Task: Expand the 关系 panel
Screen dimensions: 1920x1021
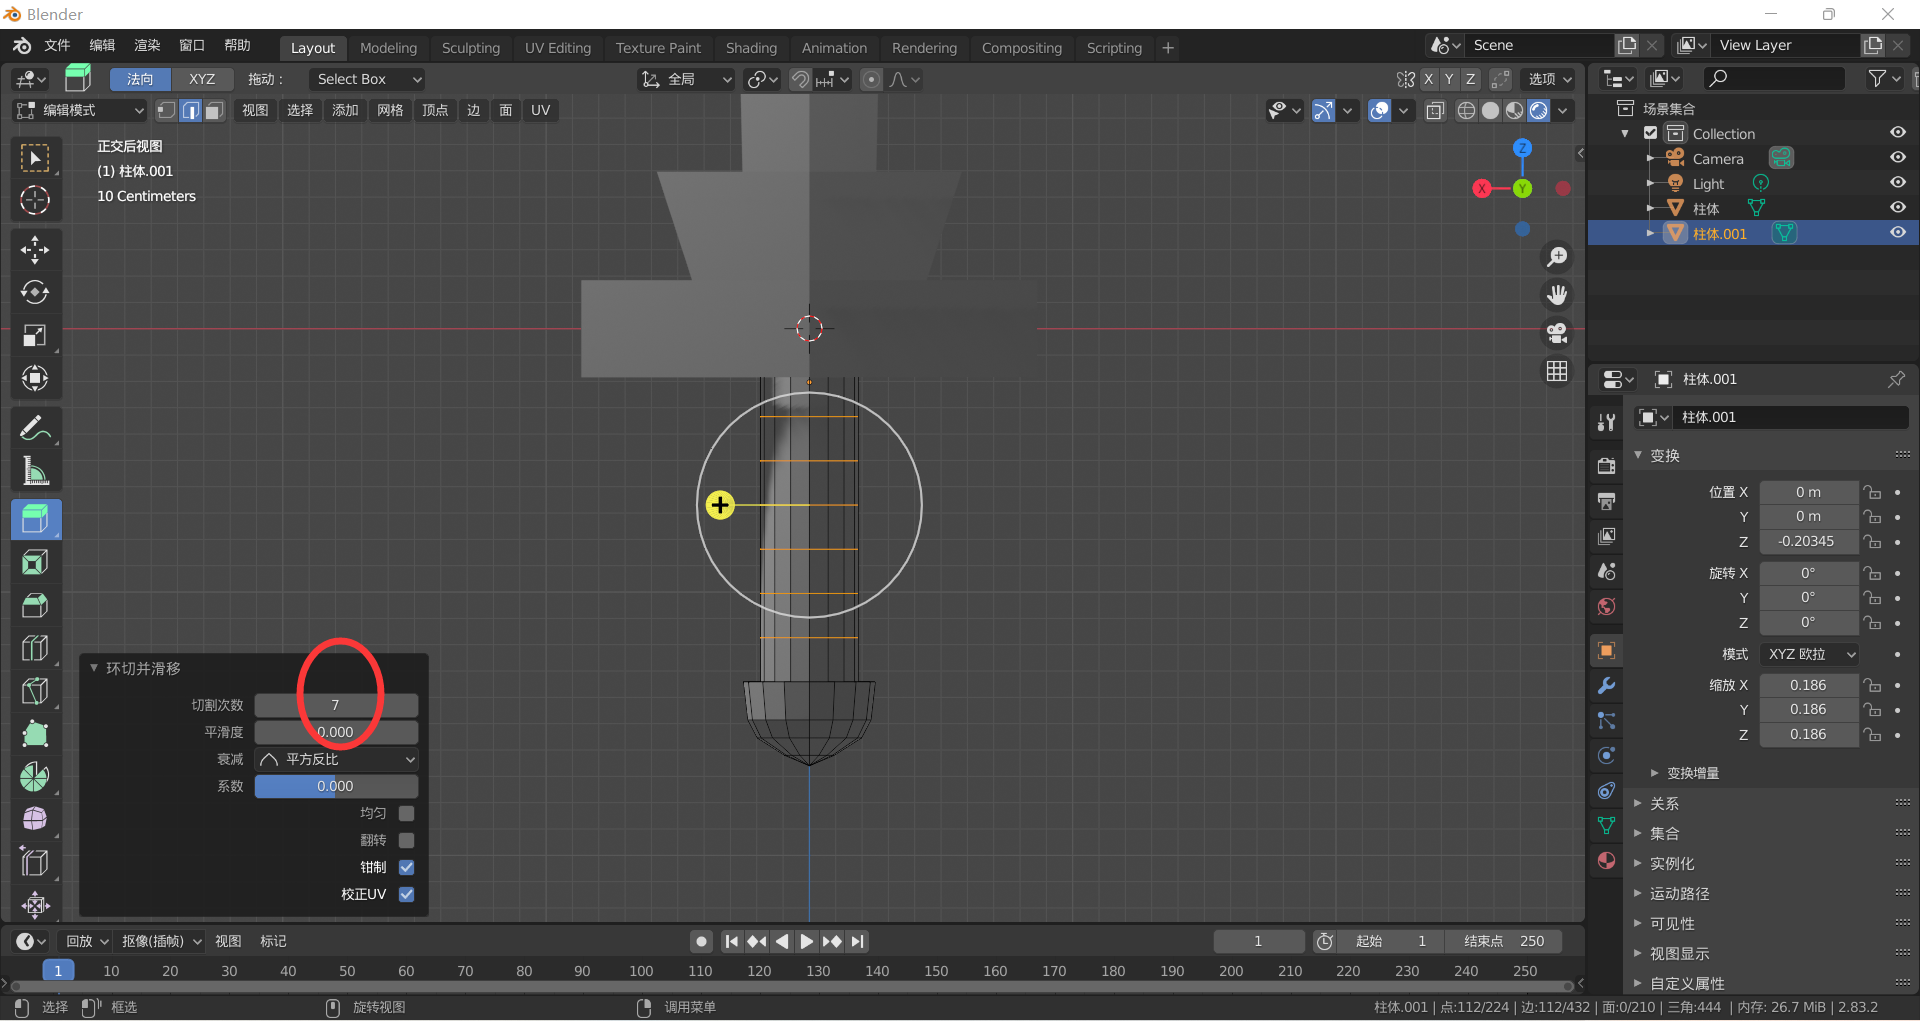Action: [1664, 804]
